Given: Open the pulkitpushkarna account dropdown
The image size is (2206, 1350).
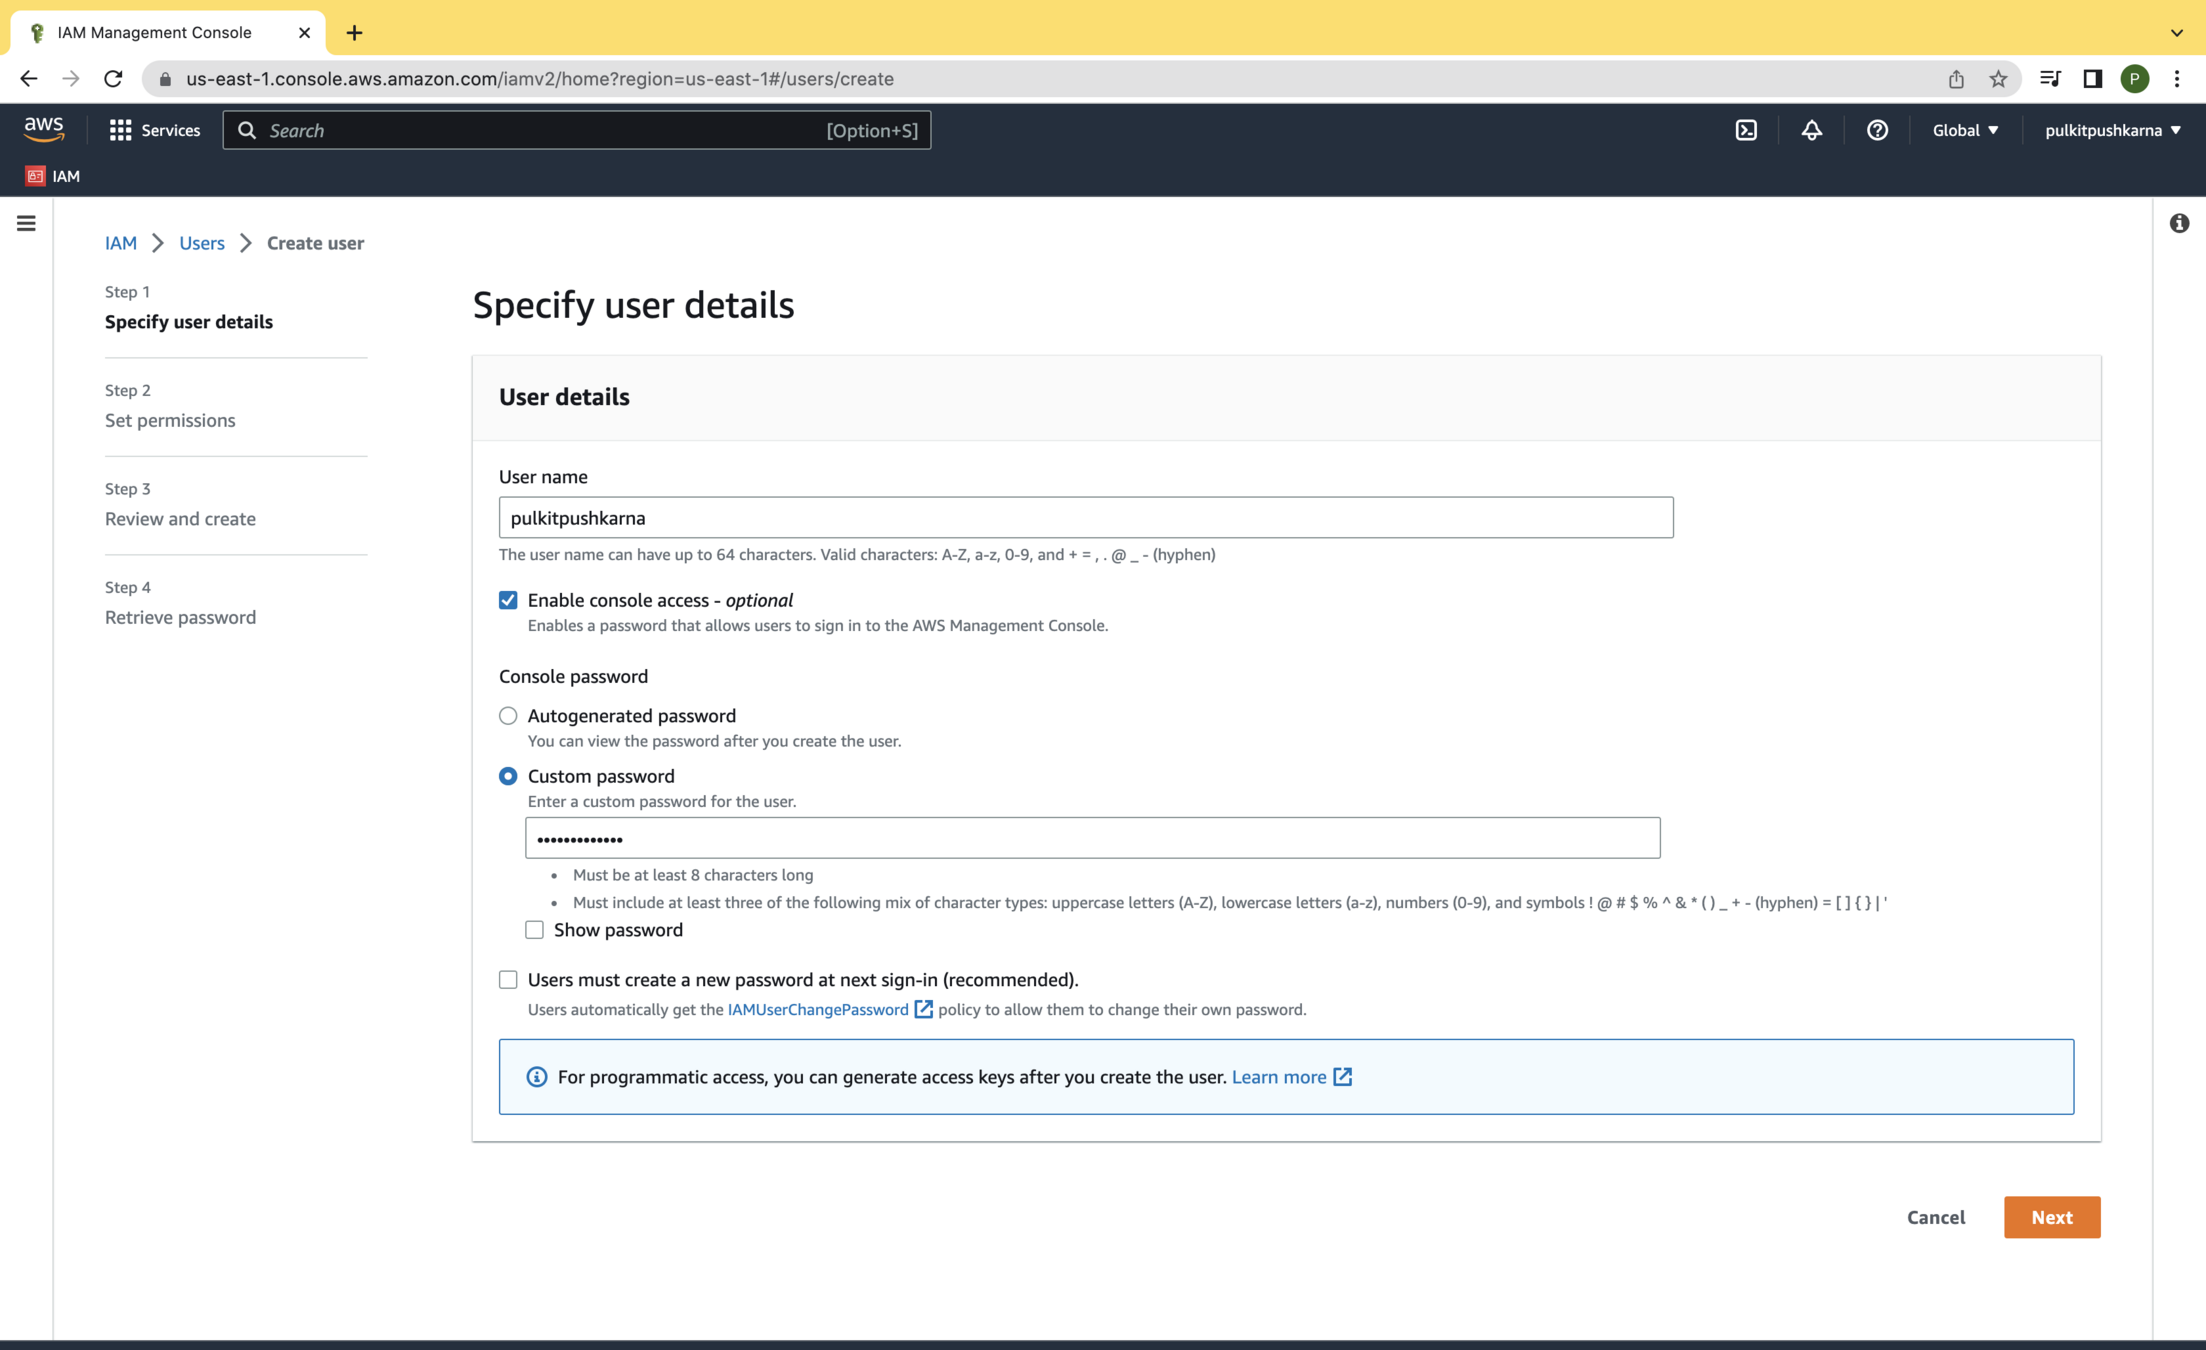Looking at the screenshot, I should point(2112,130).
